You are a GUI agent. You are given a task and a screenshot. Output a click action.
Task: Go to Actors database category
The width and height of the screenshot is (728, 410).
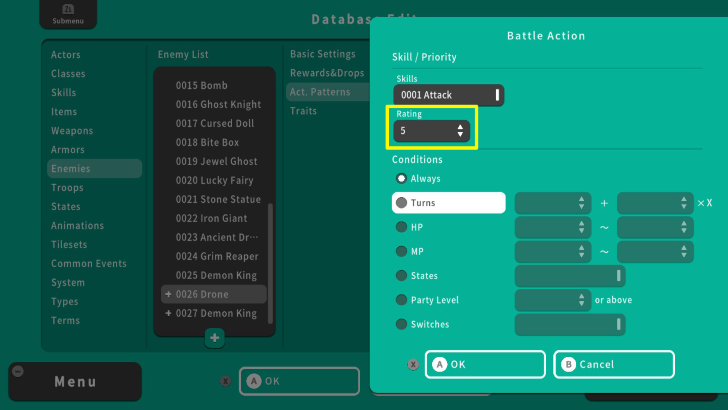point(65,55)
